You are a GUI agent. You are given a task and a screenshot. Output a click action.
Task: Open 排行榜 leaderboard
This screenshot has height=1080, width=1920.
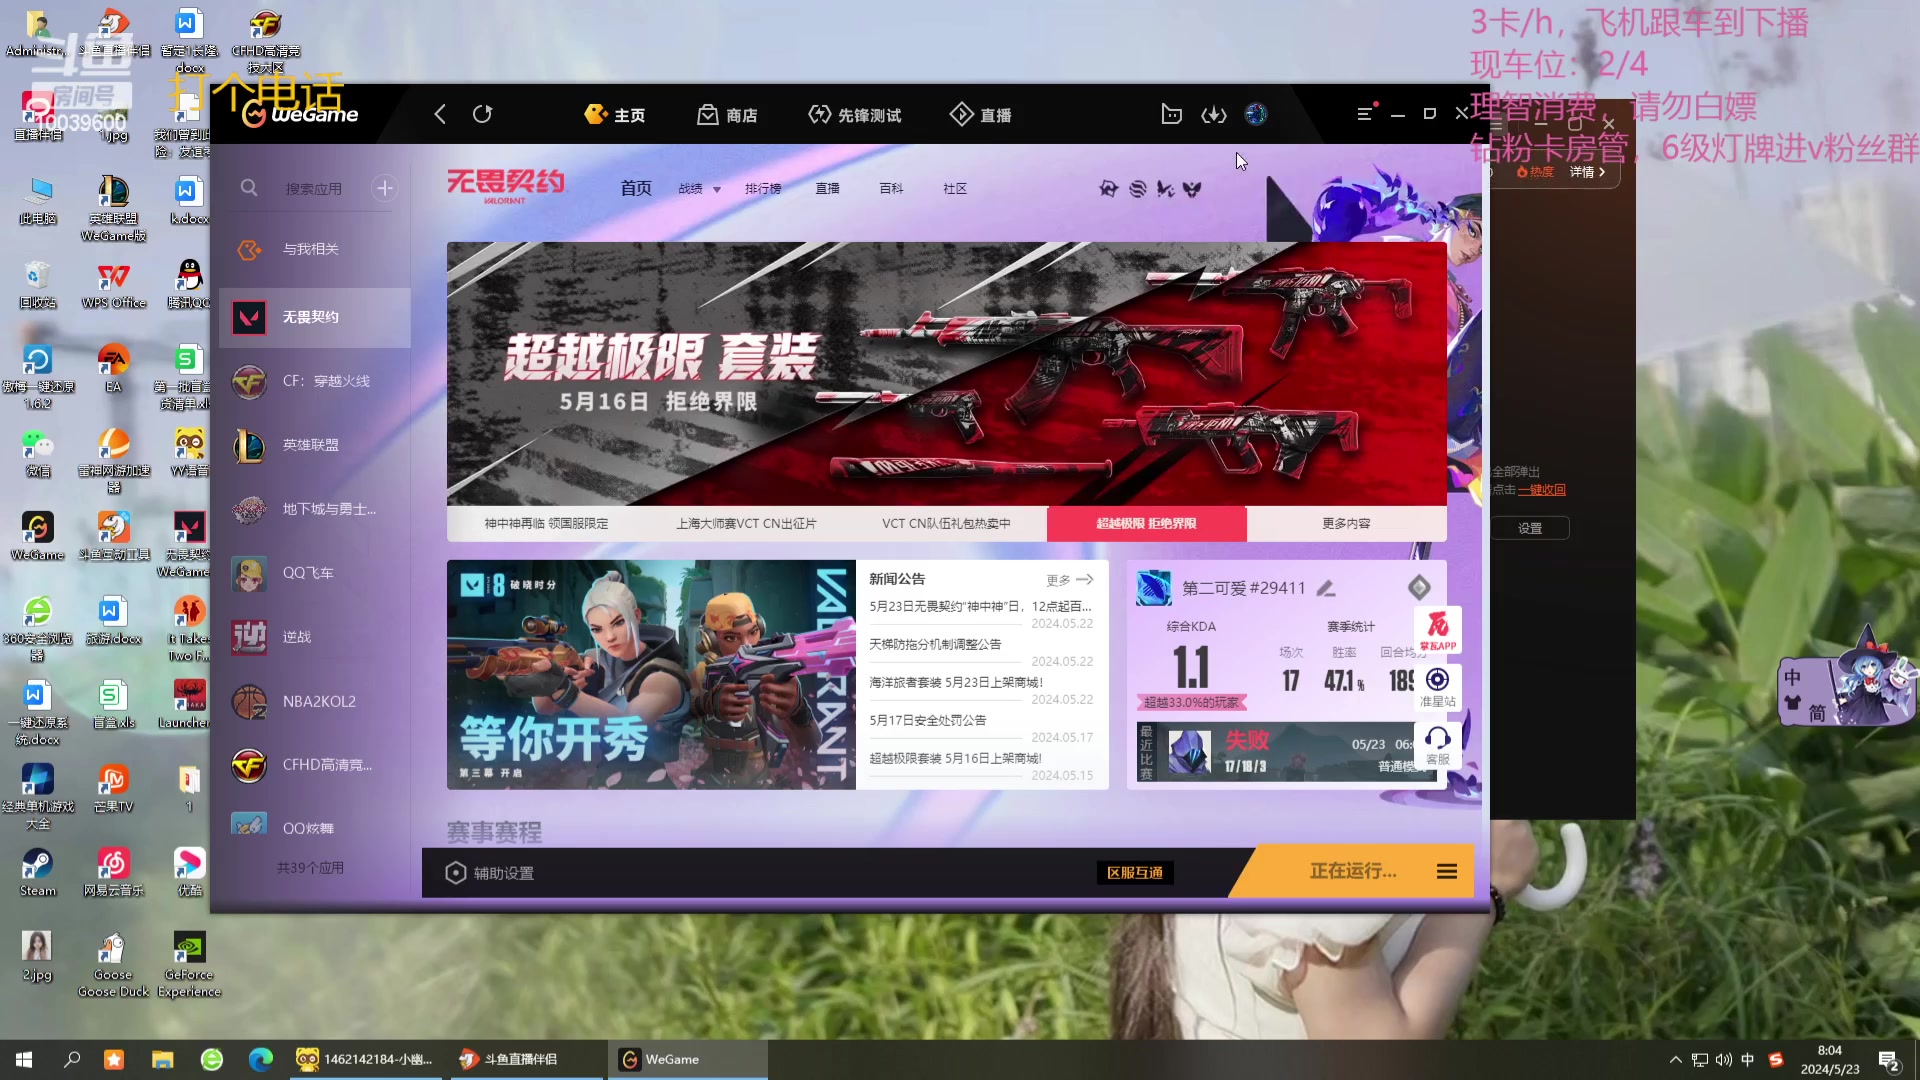[763, 188]
